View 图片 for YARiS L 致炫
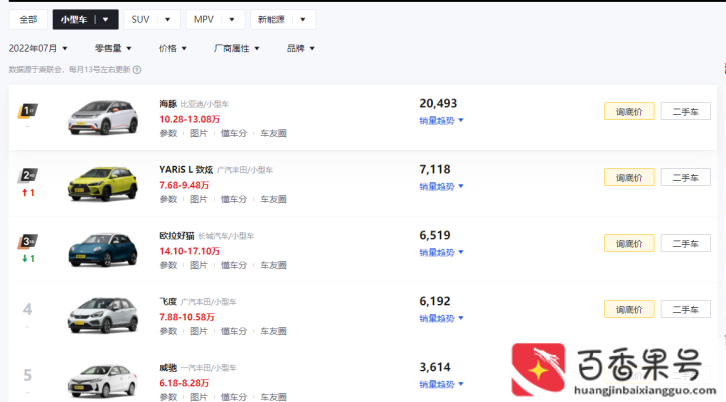 (x=199, y=199)
